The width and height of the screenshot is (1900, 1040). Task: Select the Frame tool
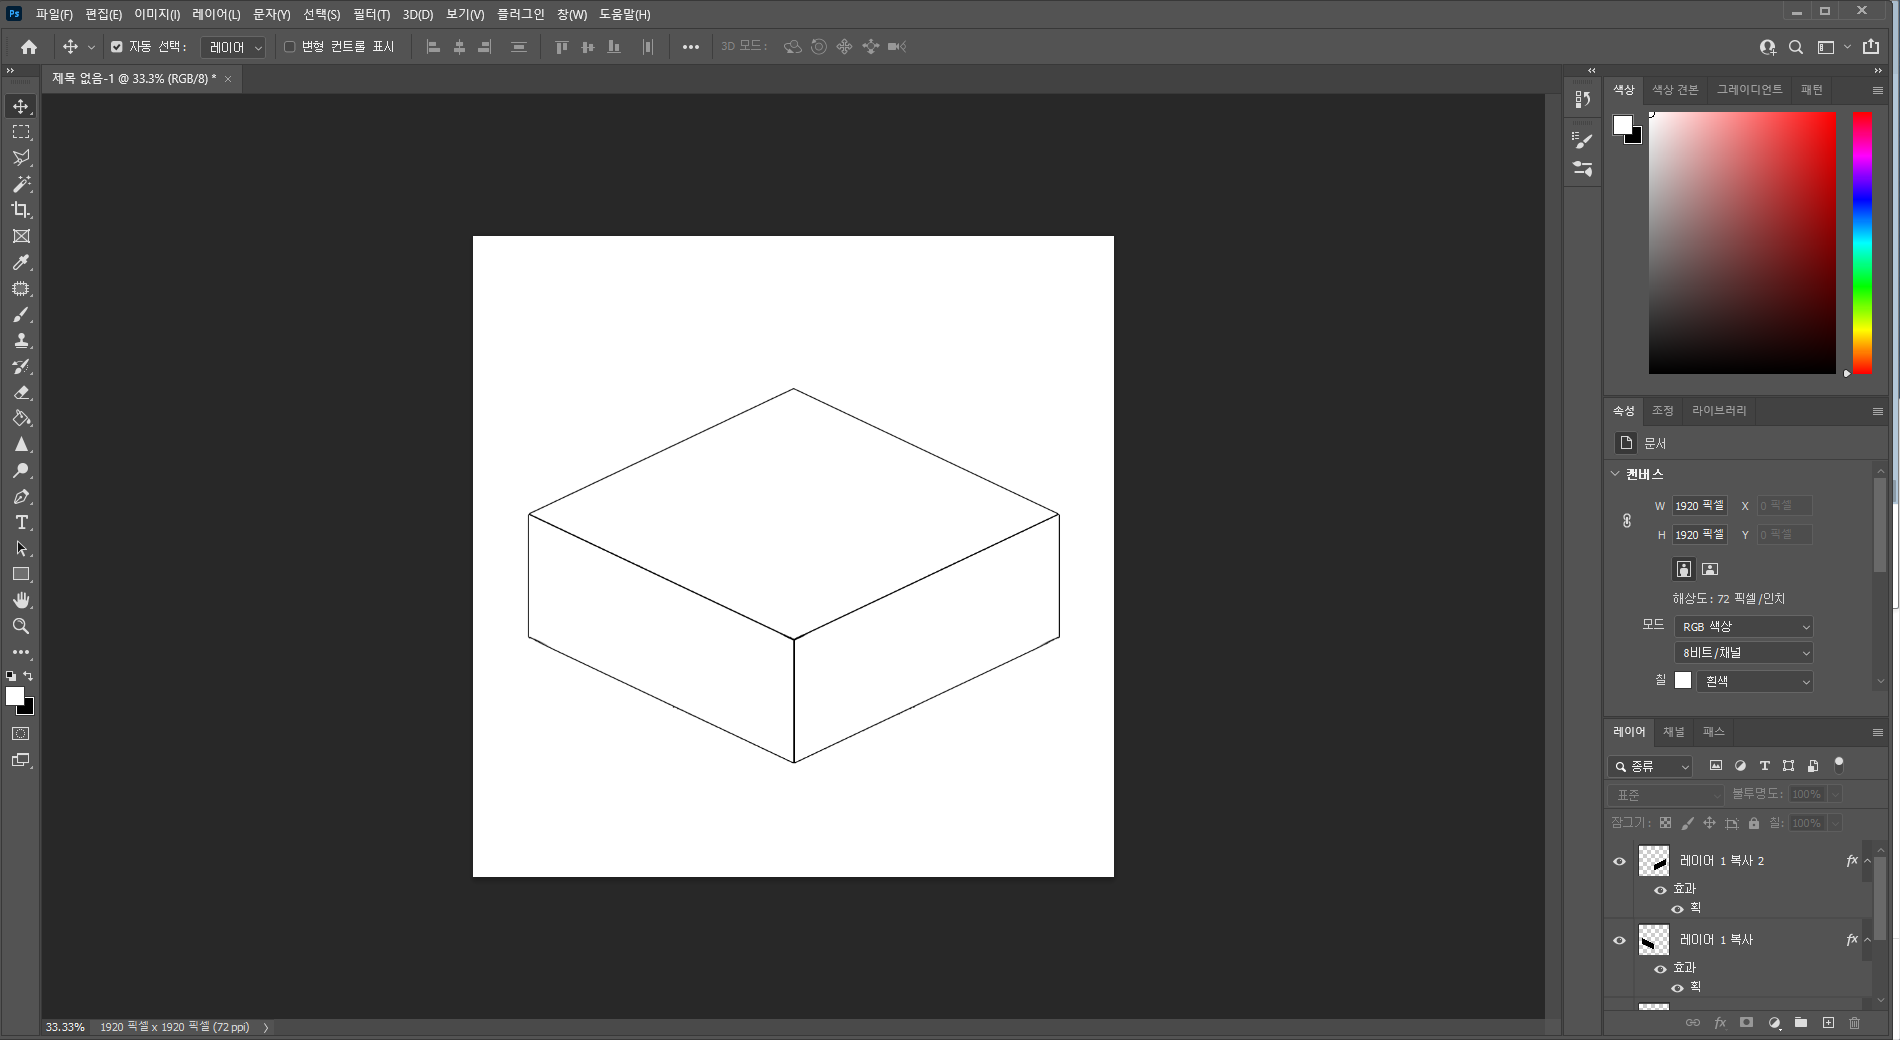point(21,236)
